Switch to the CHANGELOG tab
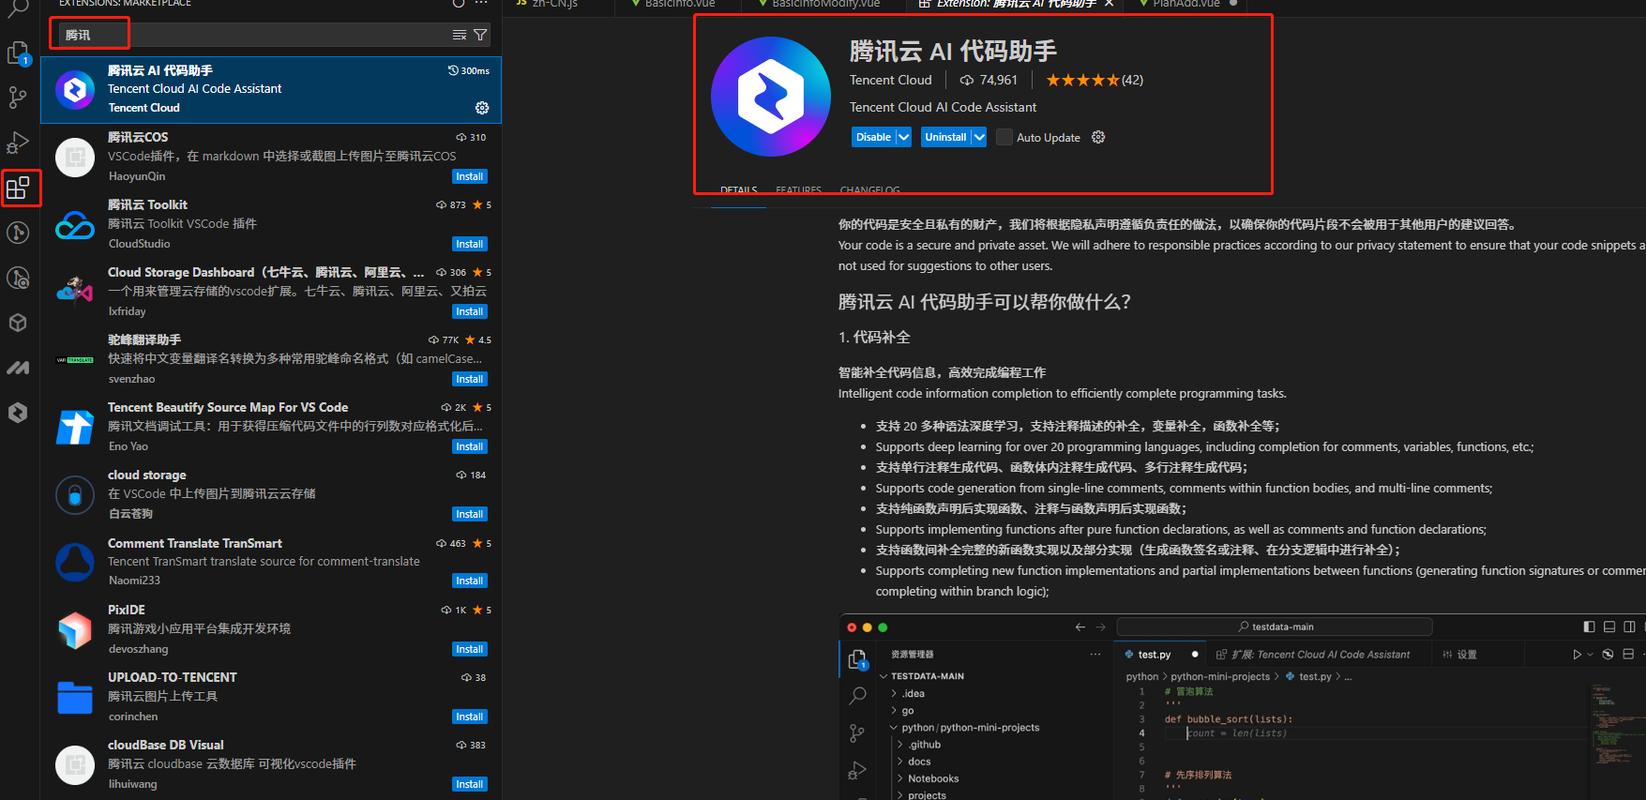1646x800 pixels. pos(870,190)
